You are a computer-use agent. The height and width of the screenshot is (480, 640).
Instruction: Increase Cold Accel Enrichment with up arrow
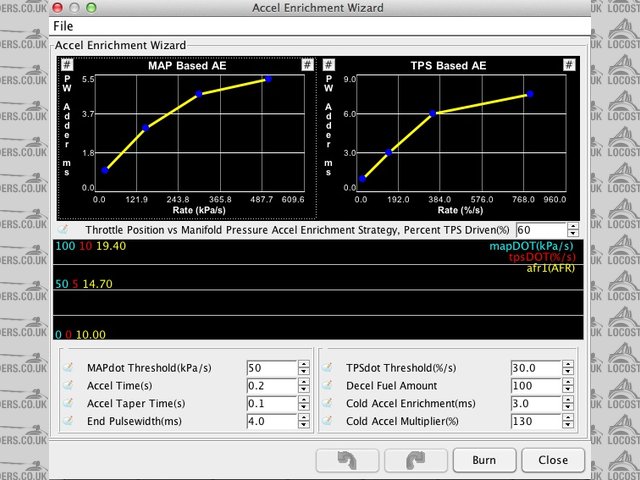pyautogui.click(x=568, y=400)
